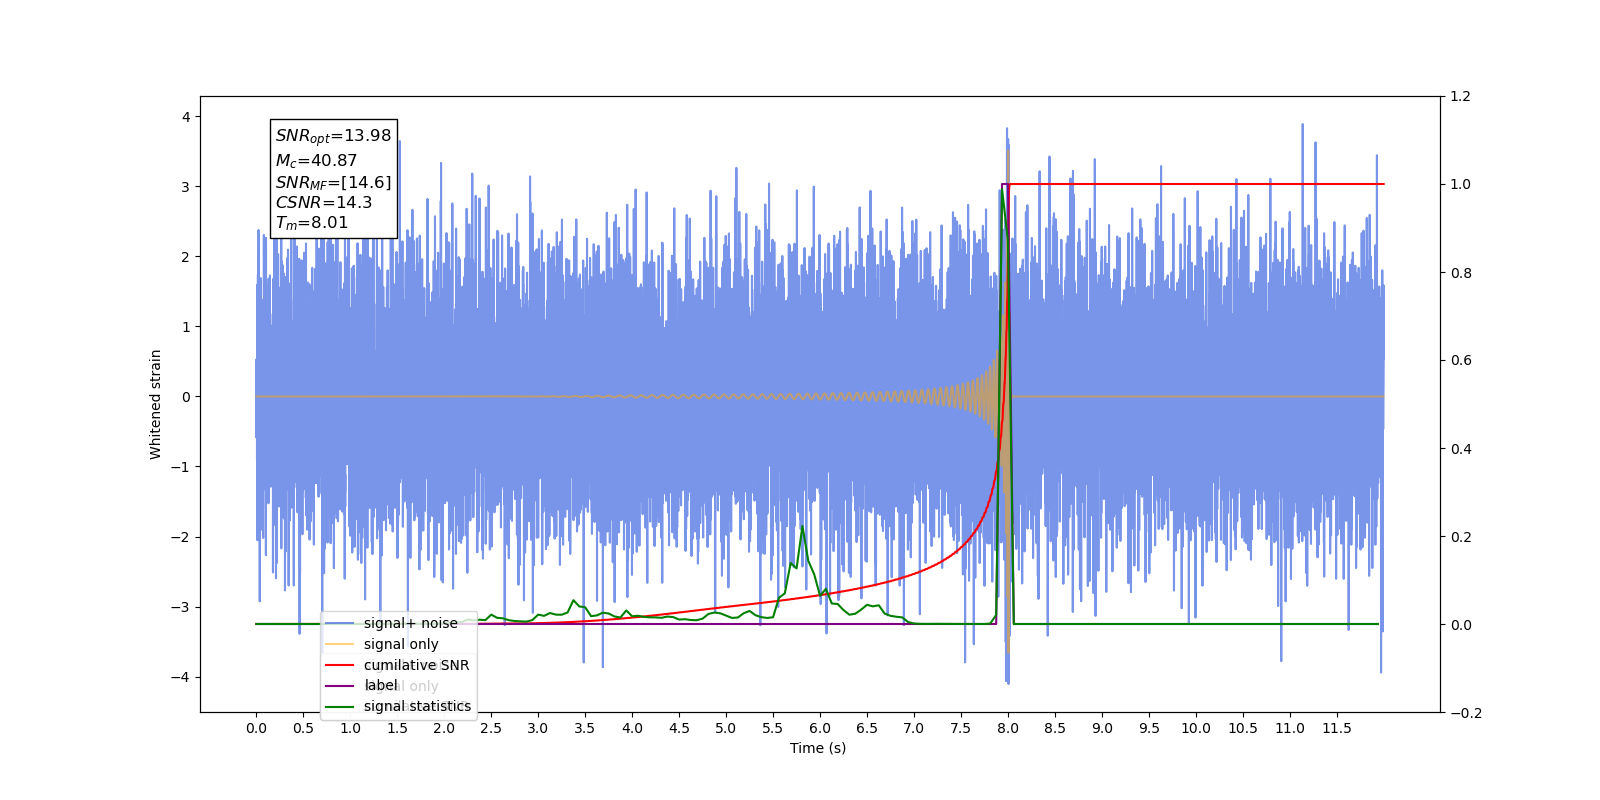Click the right y-axis tick label 0.6

coord(1460,361)
